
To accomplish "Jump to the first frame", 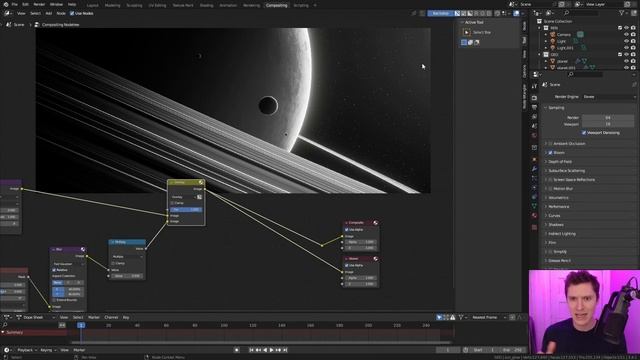I will coord(251,350).
